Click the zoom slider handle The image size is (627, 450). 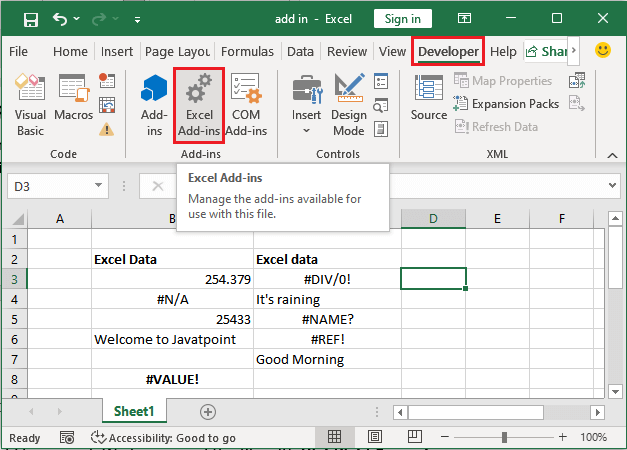pyautogui.click(x=504, y=437)
